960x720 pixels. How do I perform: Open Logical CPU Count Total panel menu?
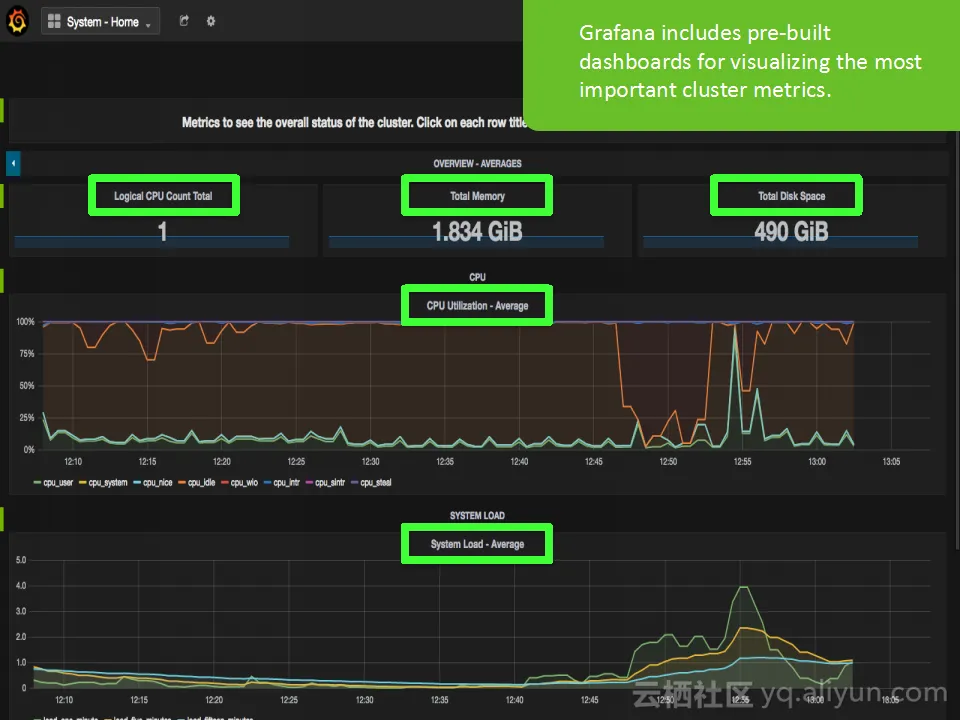point(163,196)
